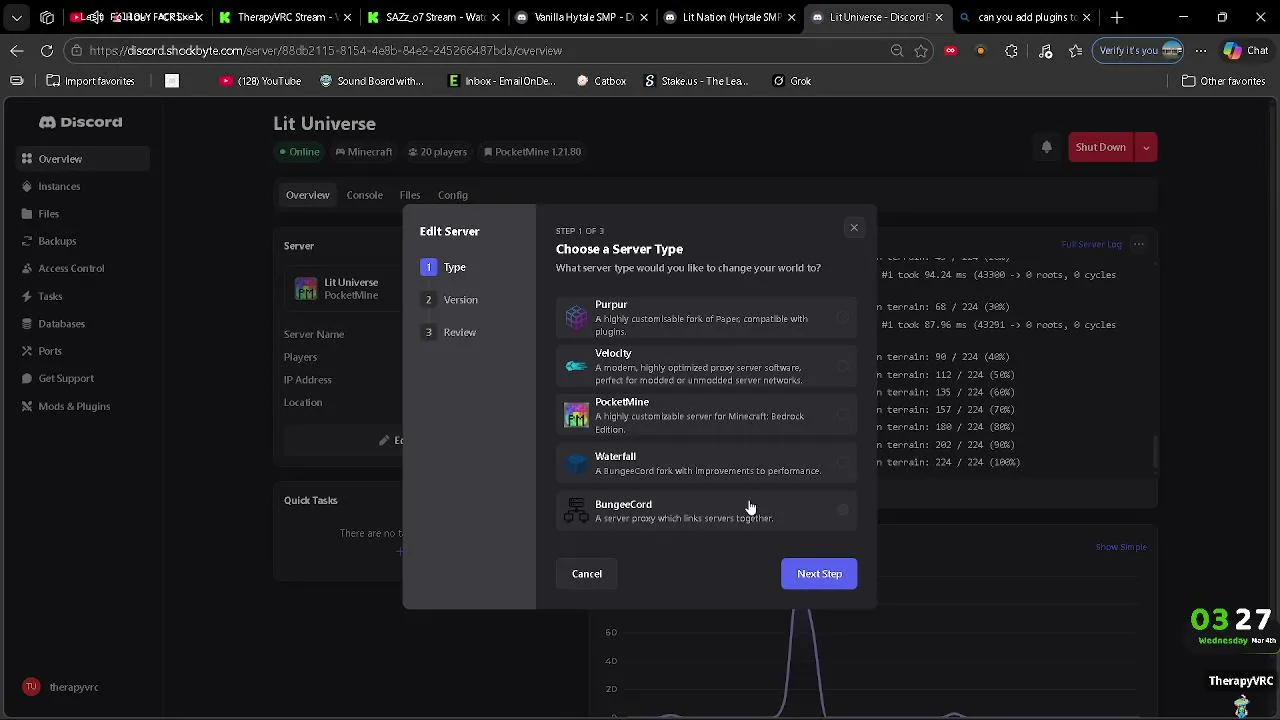Open Mods & Plugins in the sidebar
This screenshot has width=1280, height=720.
[74, 406]
